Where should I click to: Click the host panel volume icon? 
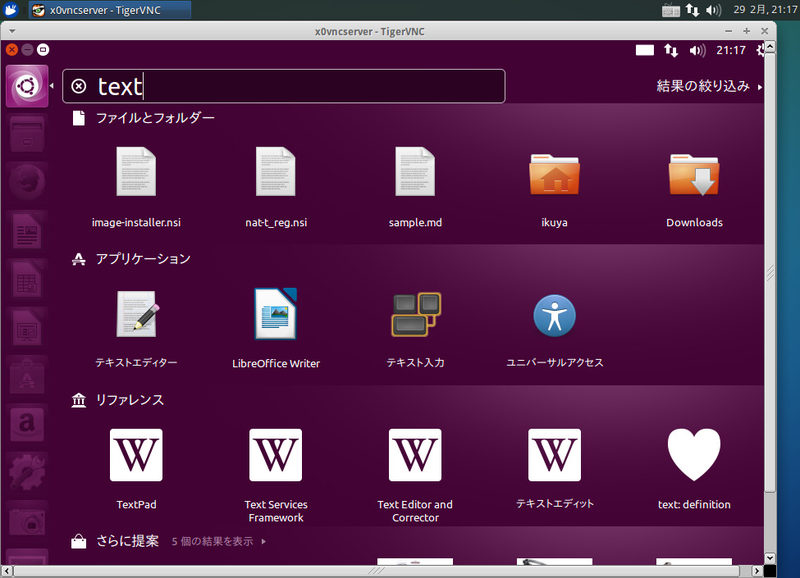click(714, 10)
